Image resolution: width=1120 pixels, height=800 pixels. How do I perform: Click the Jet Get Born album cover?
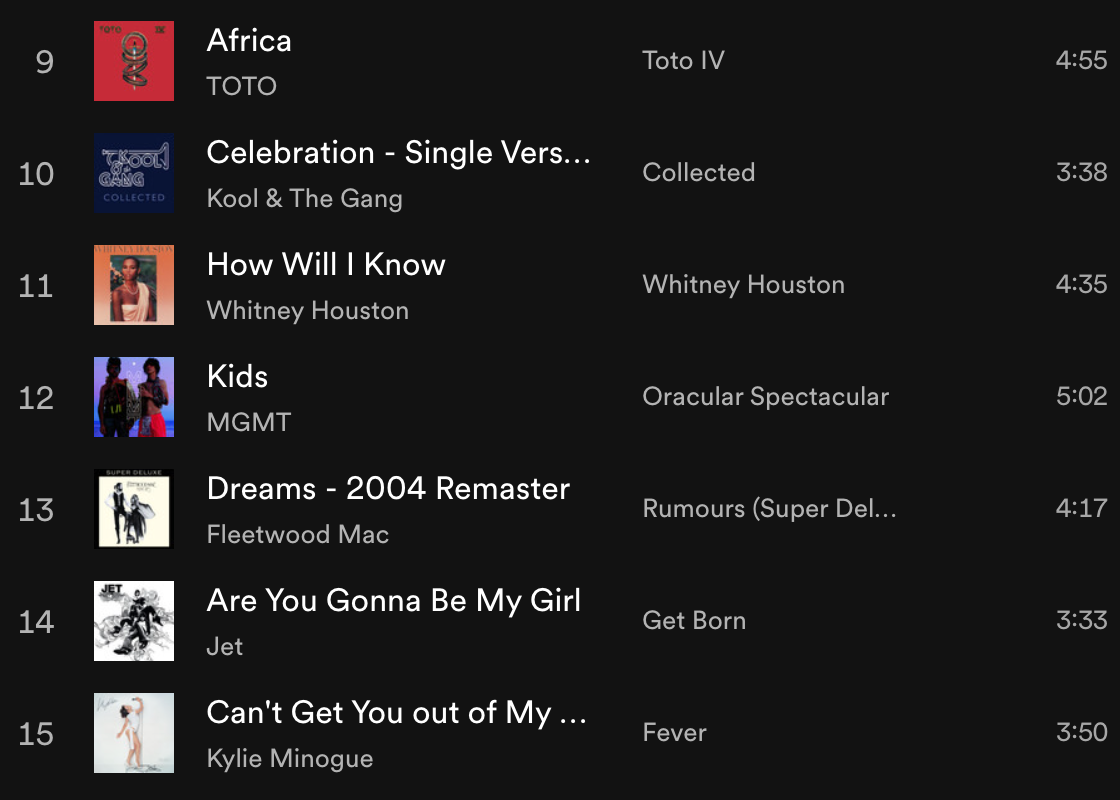point(134,621)
